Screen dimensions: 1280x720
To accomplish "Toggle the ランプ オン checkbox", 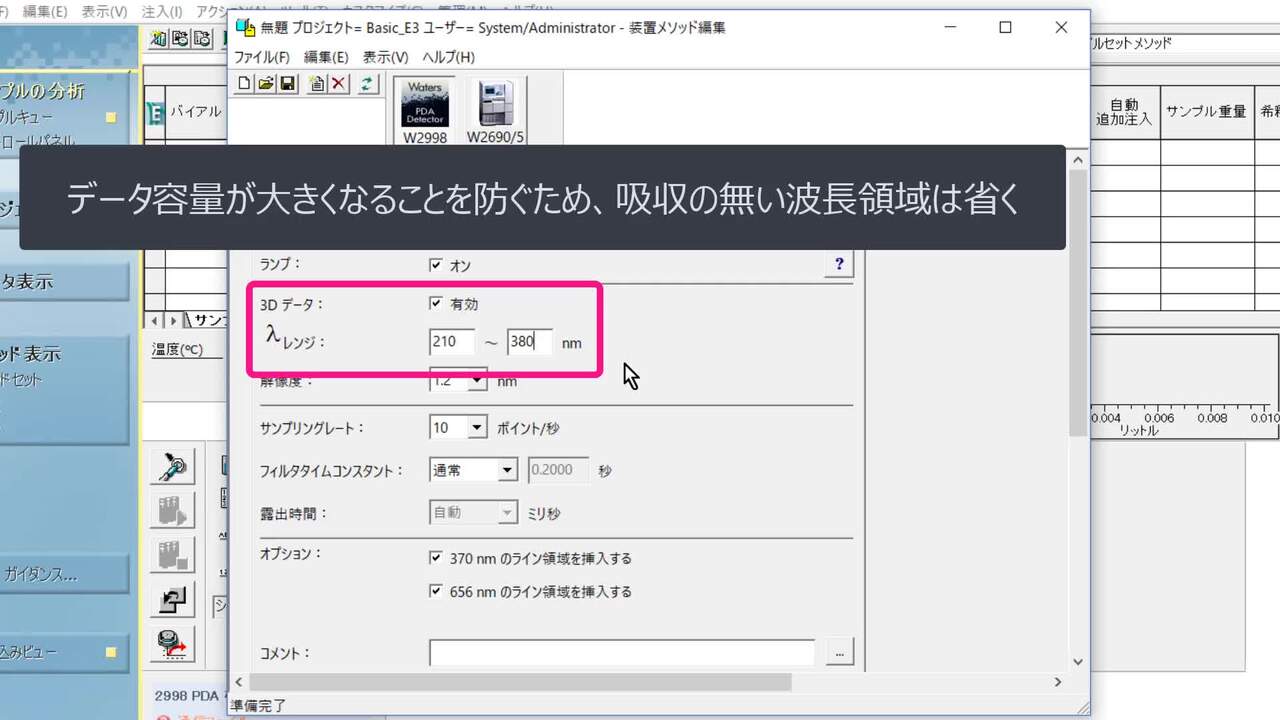I will (x=435, y=265).
